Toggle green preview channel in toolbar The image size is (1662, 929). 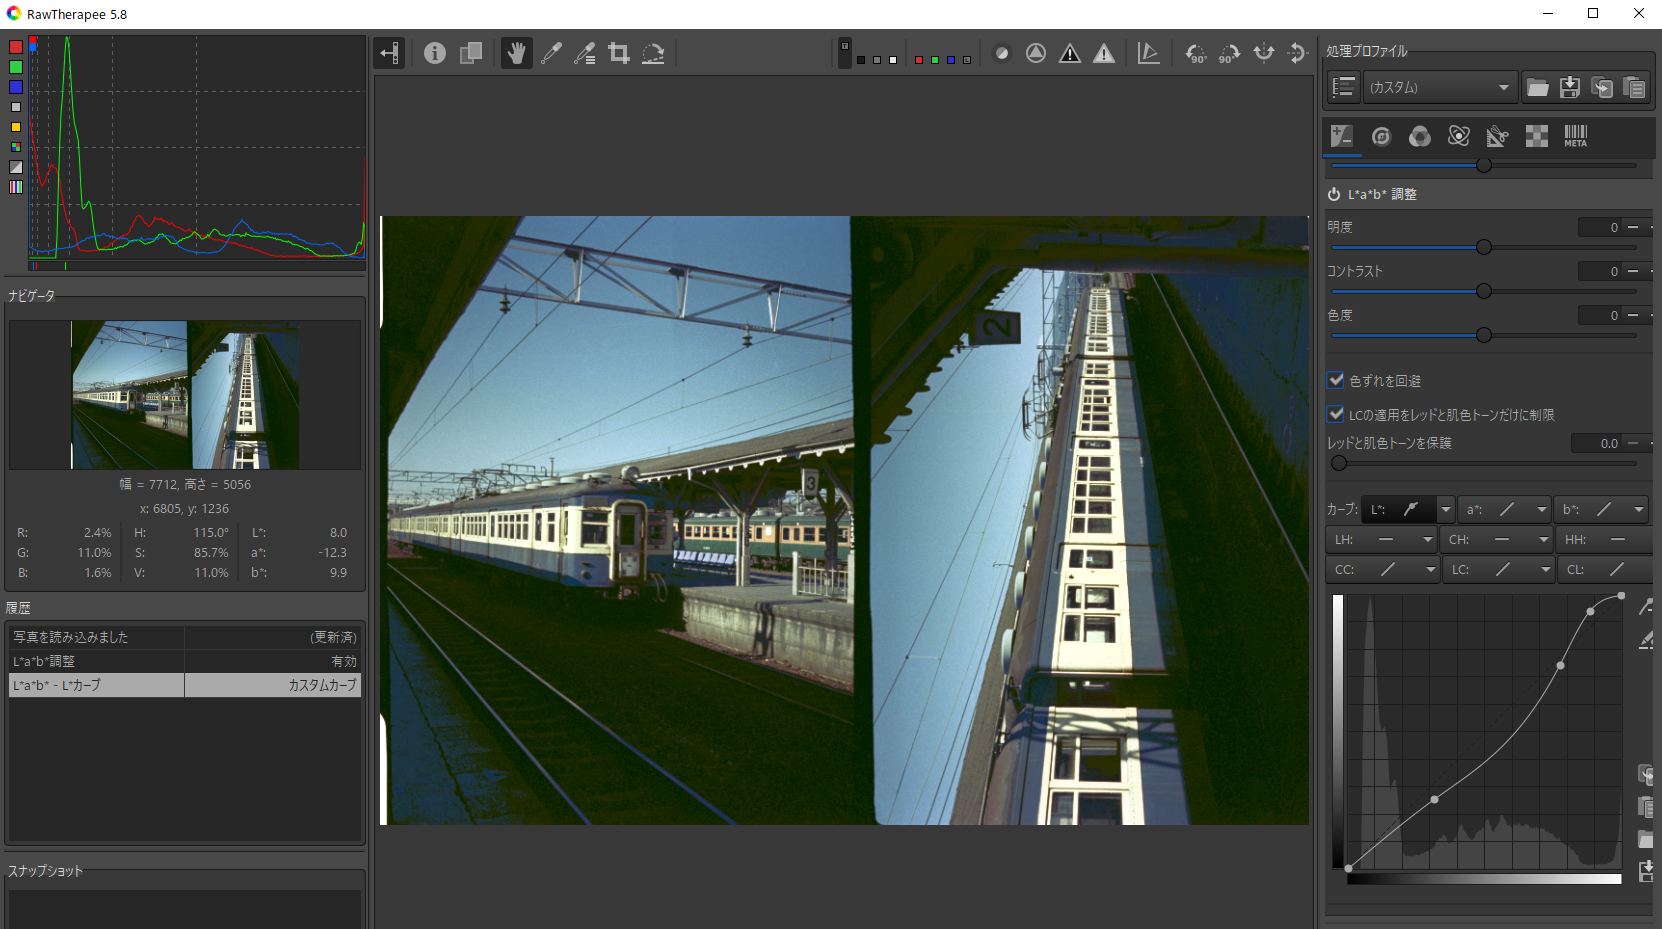935,60
